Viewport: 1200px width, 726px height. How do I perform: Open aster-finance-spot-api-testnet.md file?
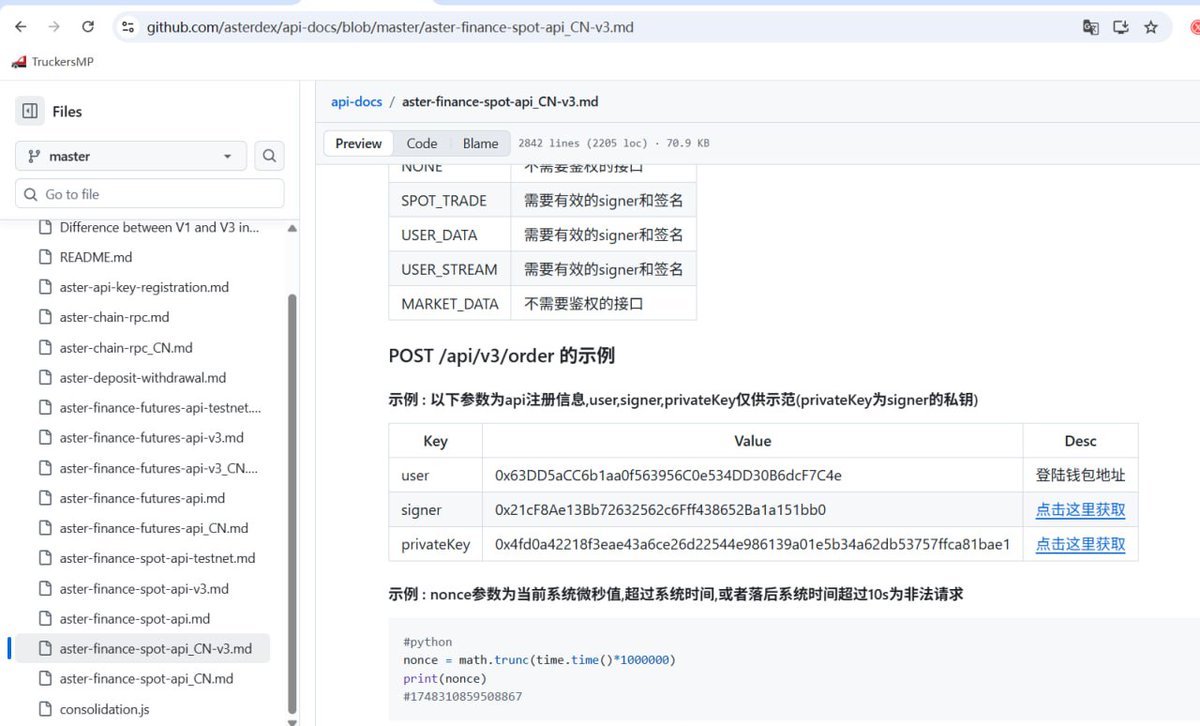(157, 558)
